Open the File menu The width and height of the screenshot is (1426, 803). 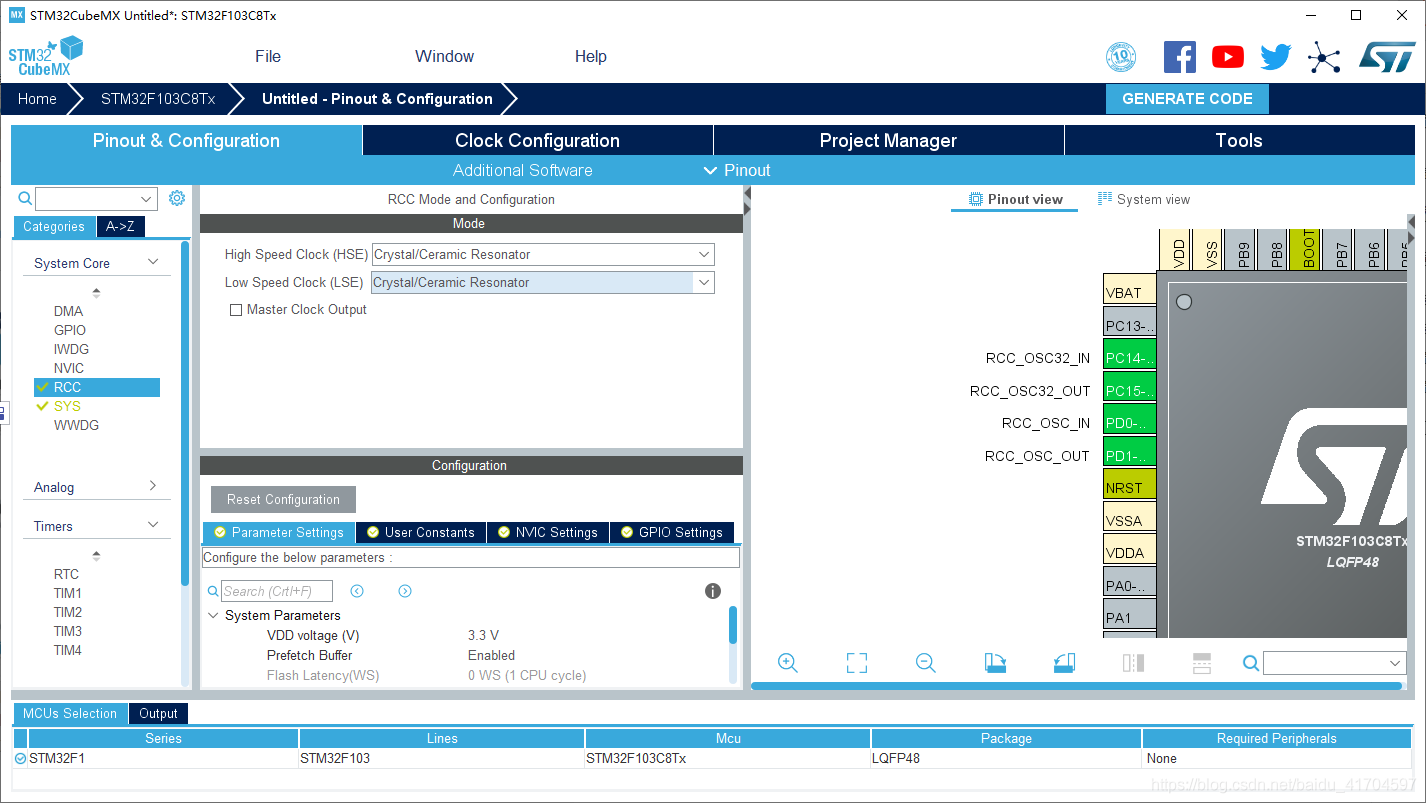268,57
